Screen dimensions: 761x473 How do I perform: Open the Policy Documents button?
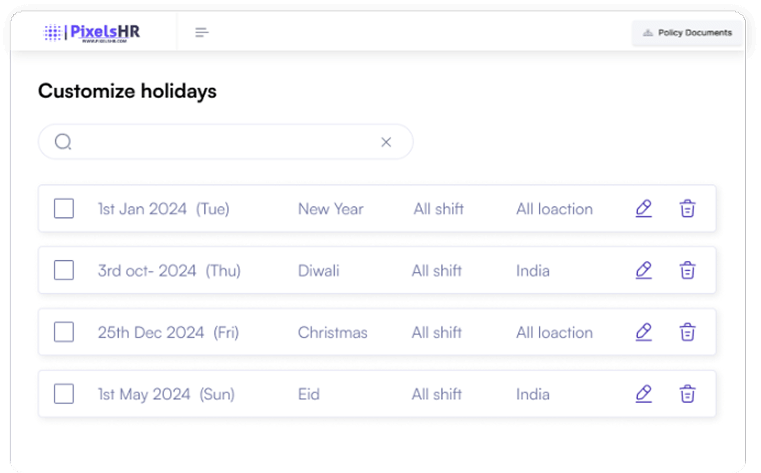click(688, 33)
